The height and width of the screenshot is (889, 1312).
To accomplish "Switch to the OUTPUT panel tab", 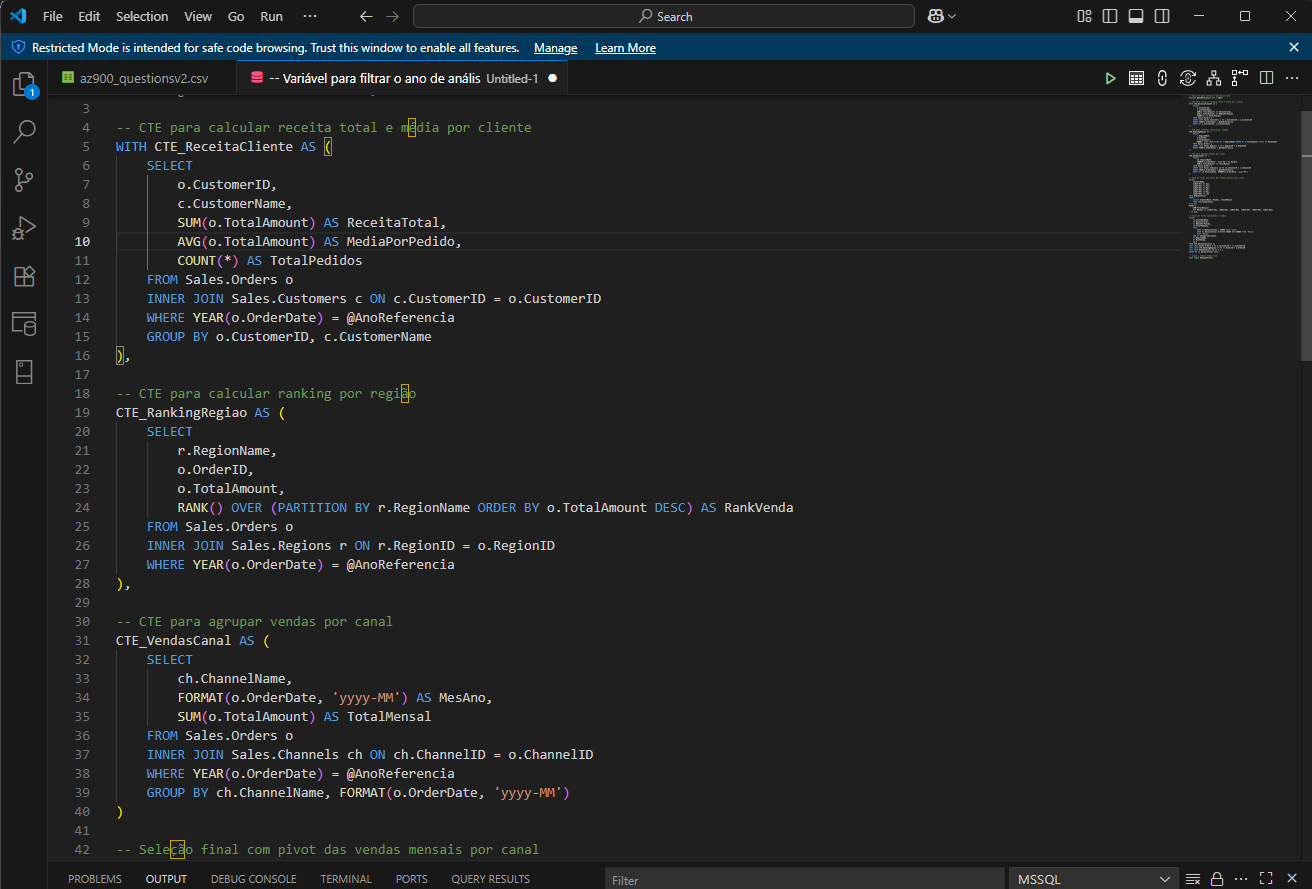I will click(166, 879).
